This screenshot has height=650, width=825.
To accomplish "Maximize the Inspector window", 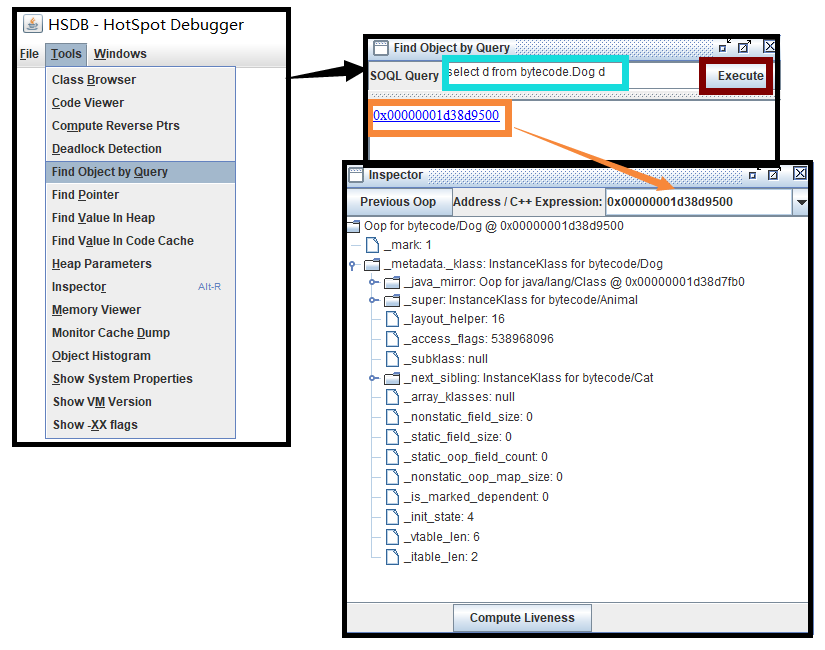I will [x=774, y=174].
